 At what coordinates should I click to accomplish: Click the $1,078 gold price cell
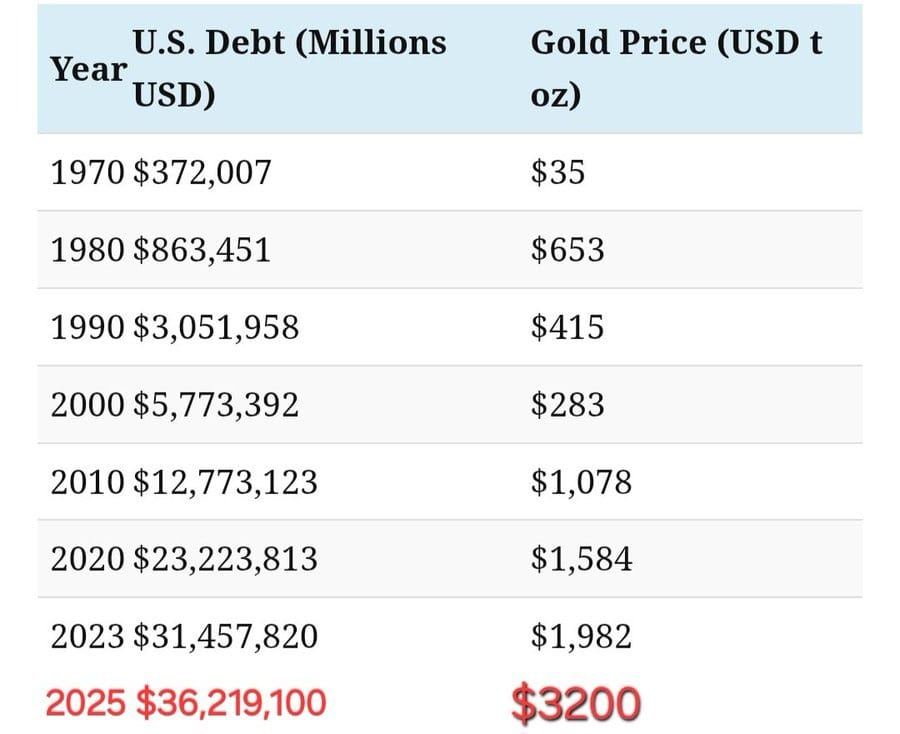[x=581, y=482]
